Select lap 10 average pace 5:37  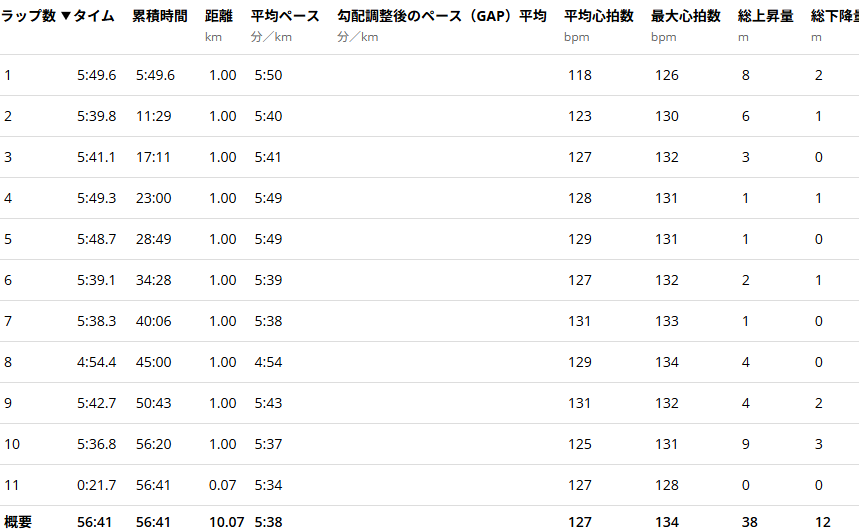tap(268, 444)
